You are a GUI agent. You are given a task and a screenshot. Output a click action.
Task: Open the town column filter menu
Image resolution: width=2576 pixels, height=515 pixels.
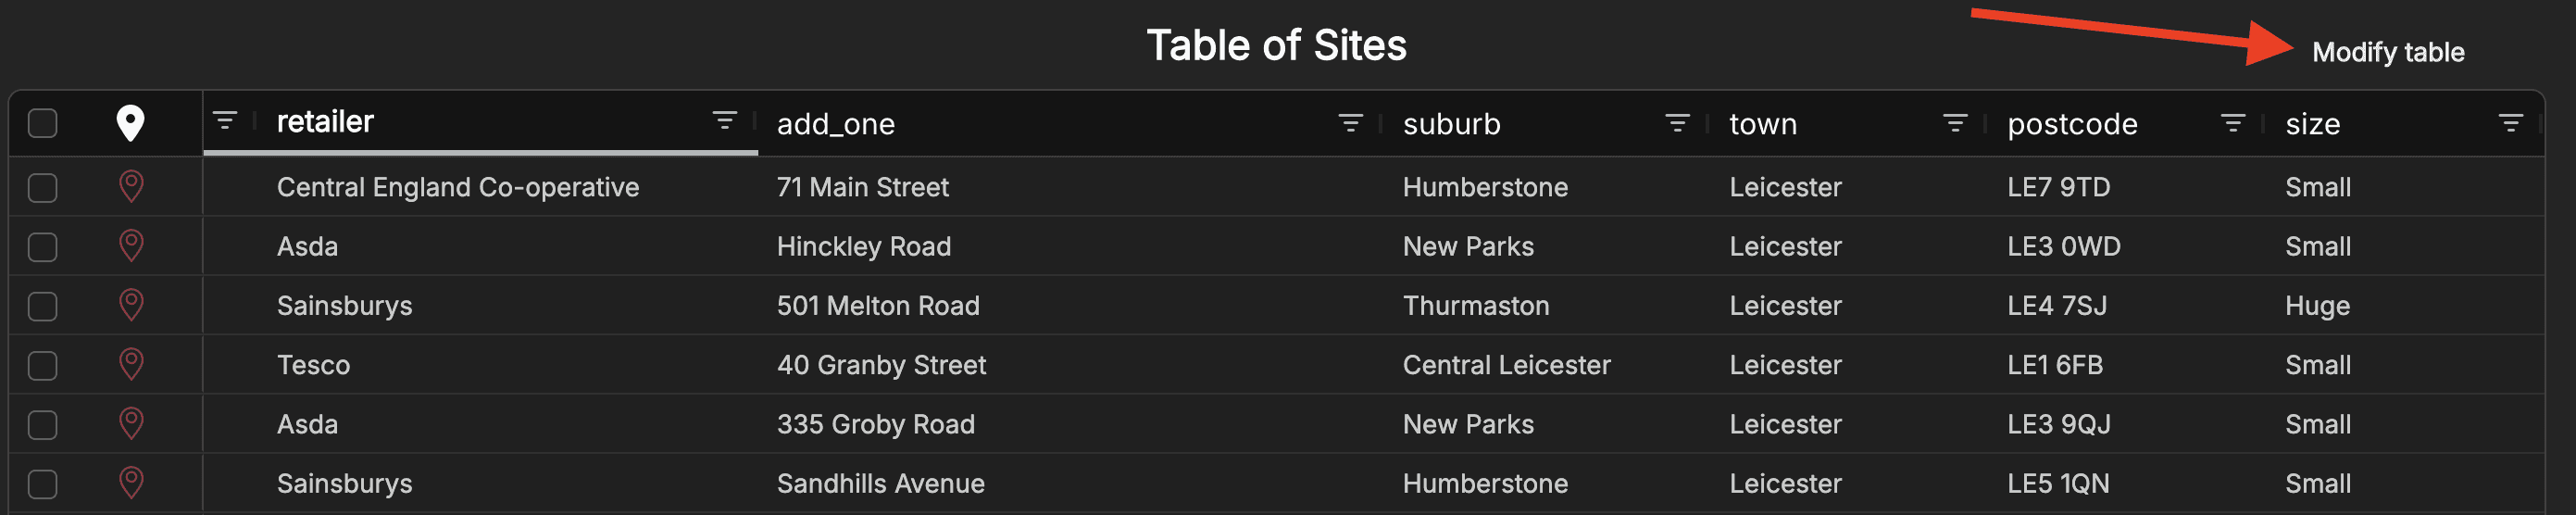1955,123
